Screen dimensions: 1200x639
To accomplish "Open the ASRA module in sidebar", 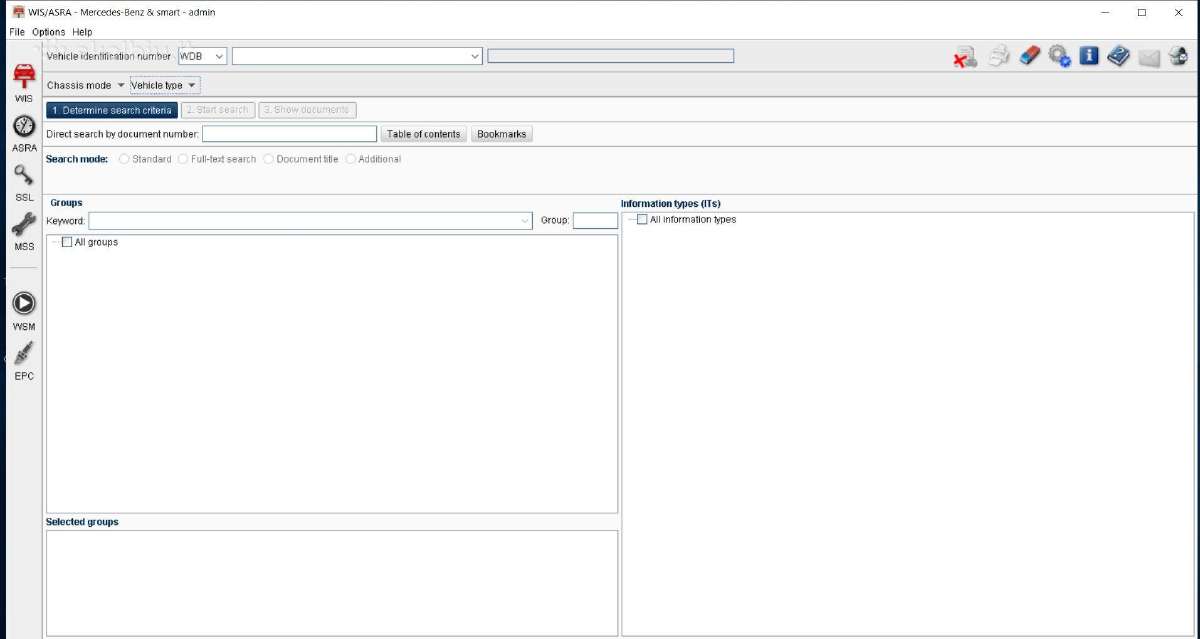I will point(24,133).
